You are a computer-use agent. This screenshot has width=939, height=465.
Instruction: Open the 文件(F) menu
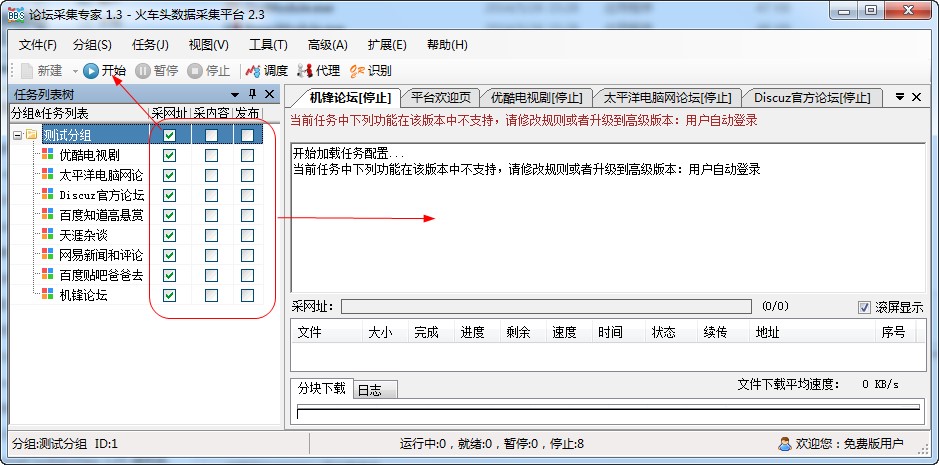[x=38, y=45]
